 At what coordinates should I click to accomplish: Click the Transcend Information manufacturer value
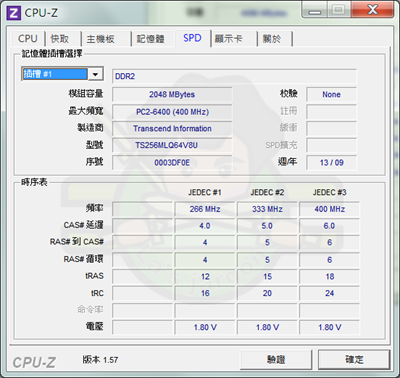point(172,128)
